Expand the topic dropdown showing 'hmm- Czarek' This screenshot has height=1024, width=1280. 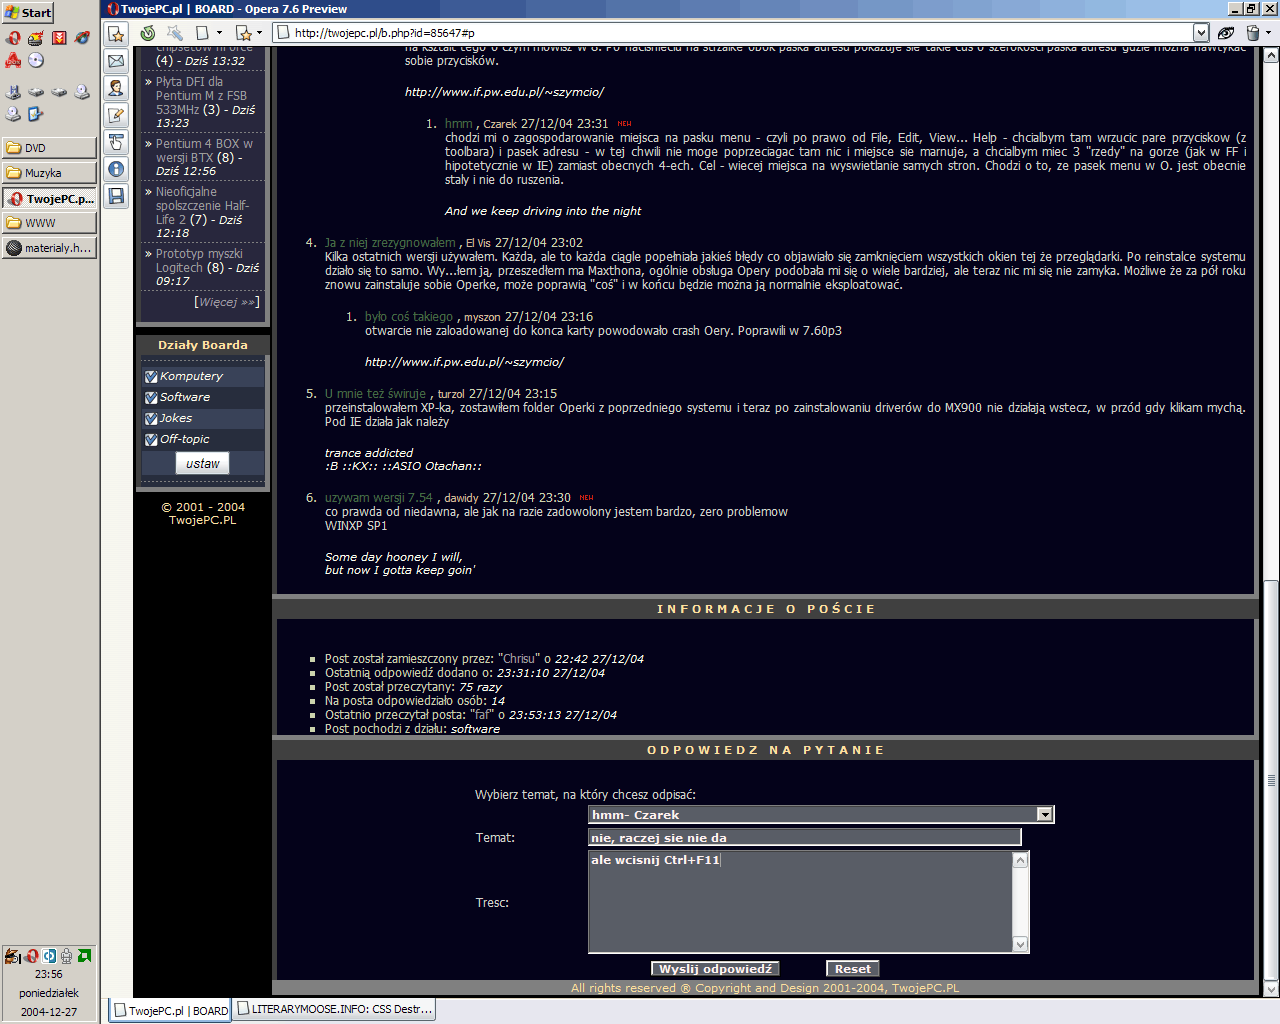click(1044, 815)
